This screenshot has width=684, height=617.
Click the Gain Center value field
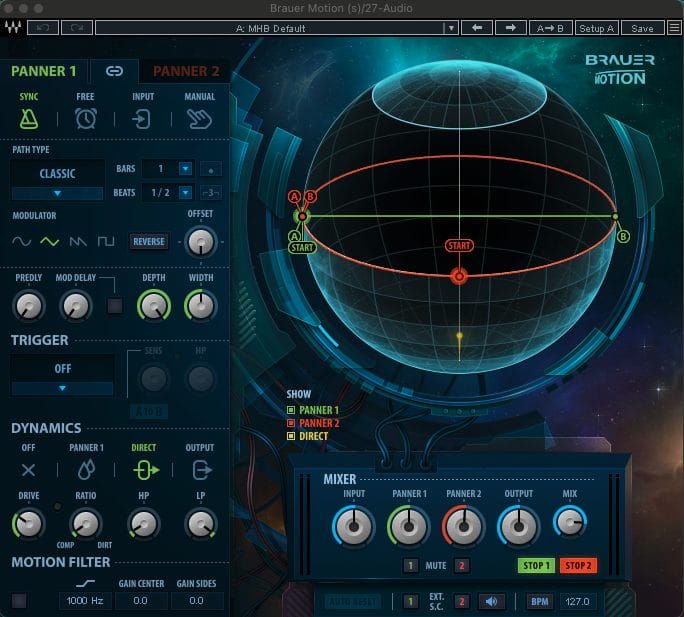pyautogui.click(x=140, y=600)
